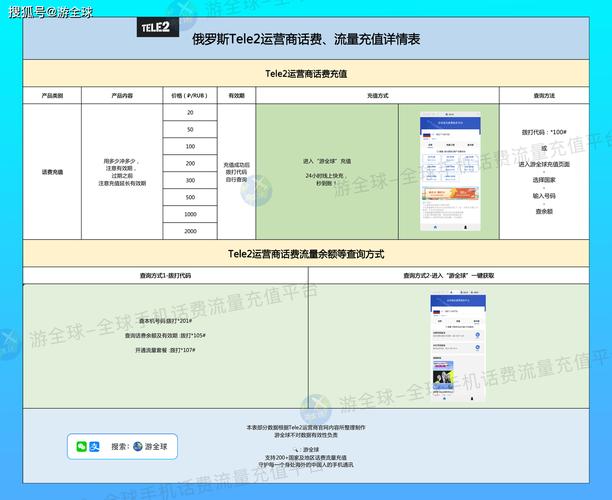
Task: Click the 24小时线上快充 text
Action: click(x=327, y=176)
